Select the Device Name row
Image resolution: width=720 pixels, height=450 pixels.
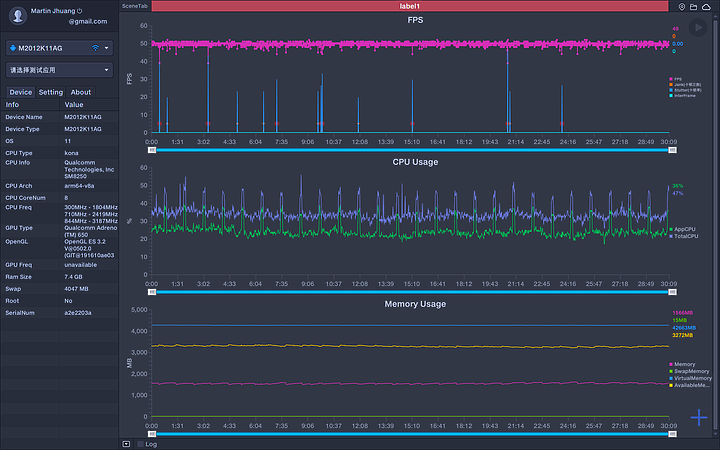[59, 117]
